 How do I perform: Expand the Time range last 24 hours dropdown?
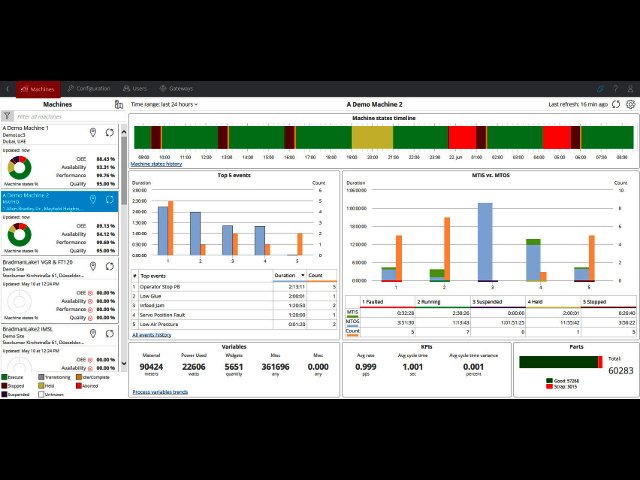pos(164,104)
